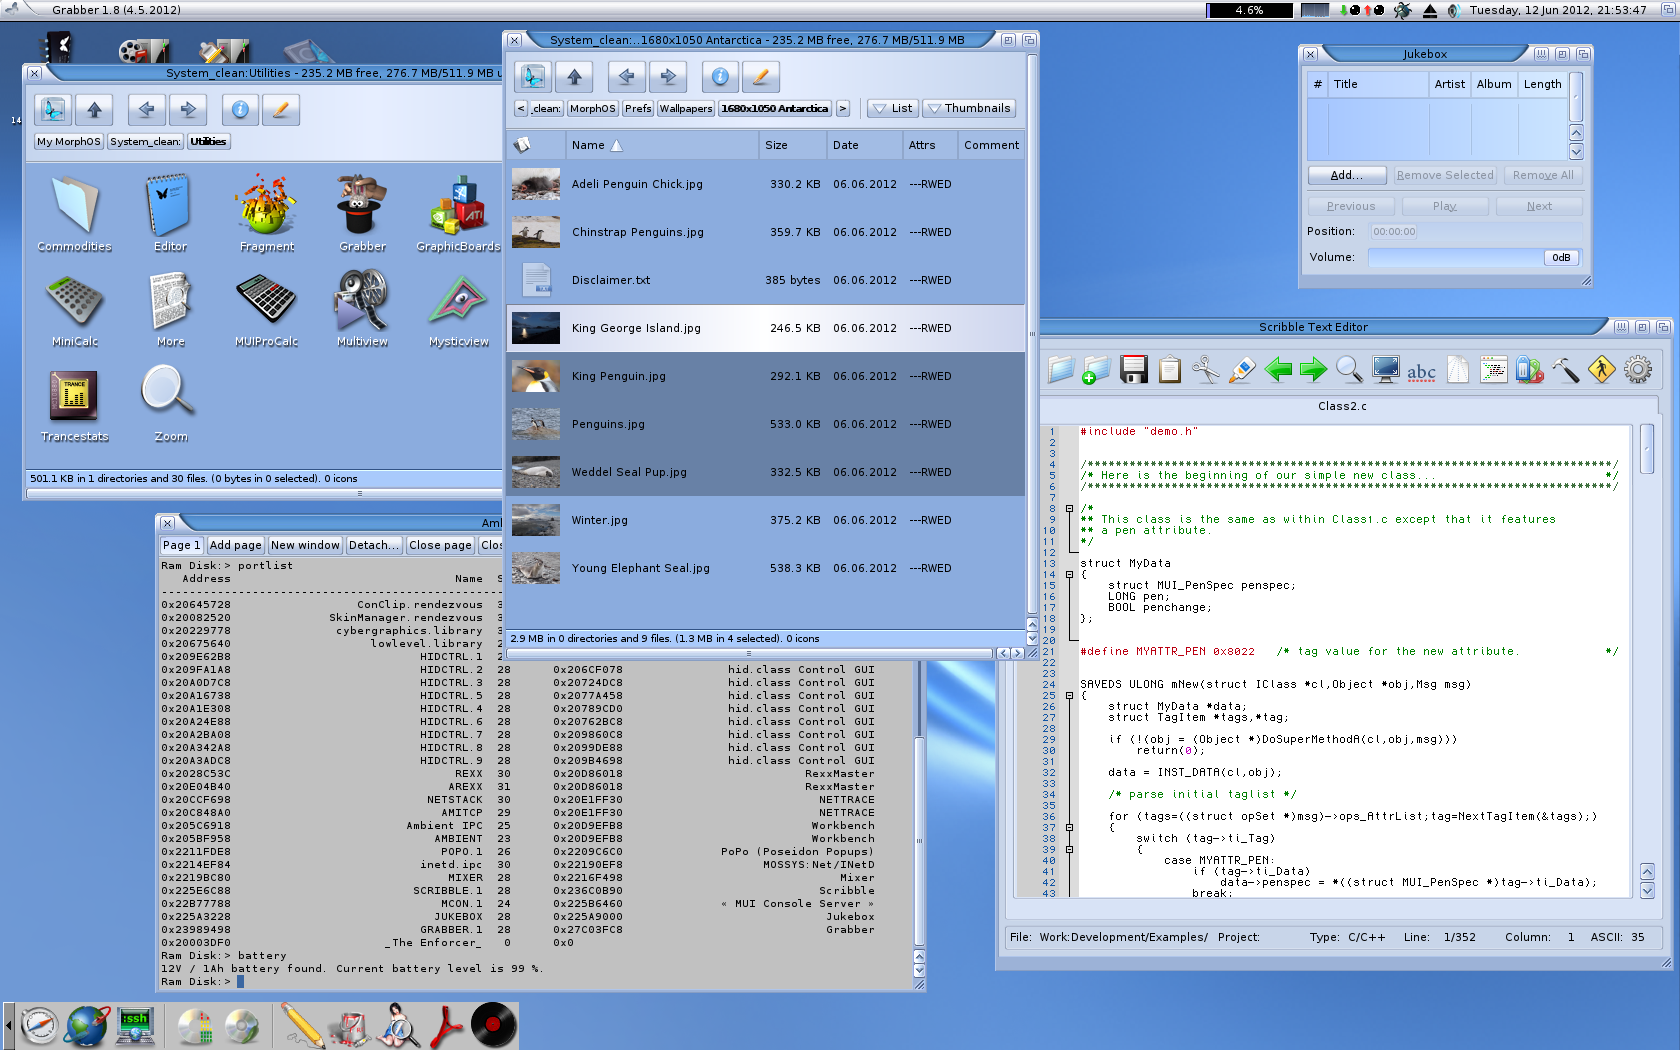Open the List view mode dropdown
Image resolution: width=1680 pixels, height=1050 pixels.
[892, 108]
